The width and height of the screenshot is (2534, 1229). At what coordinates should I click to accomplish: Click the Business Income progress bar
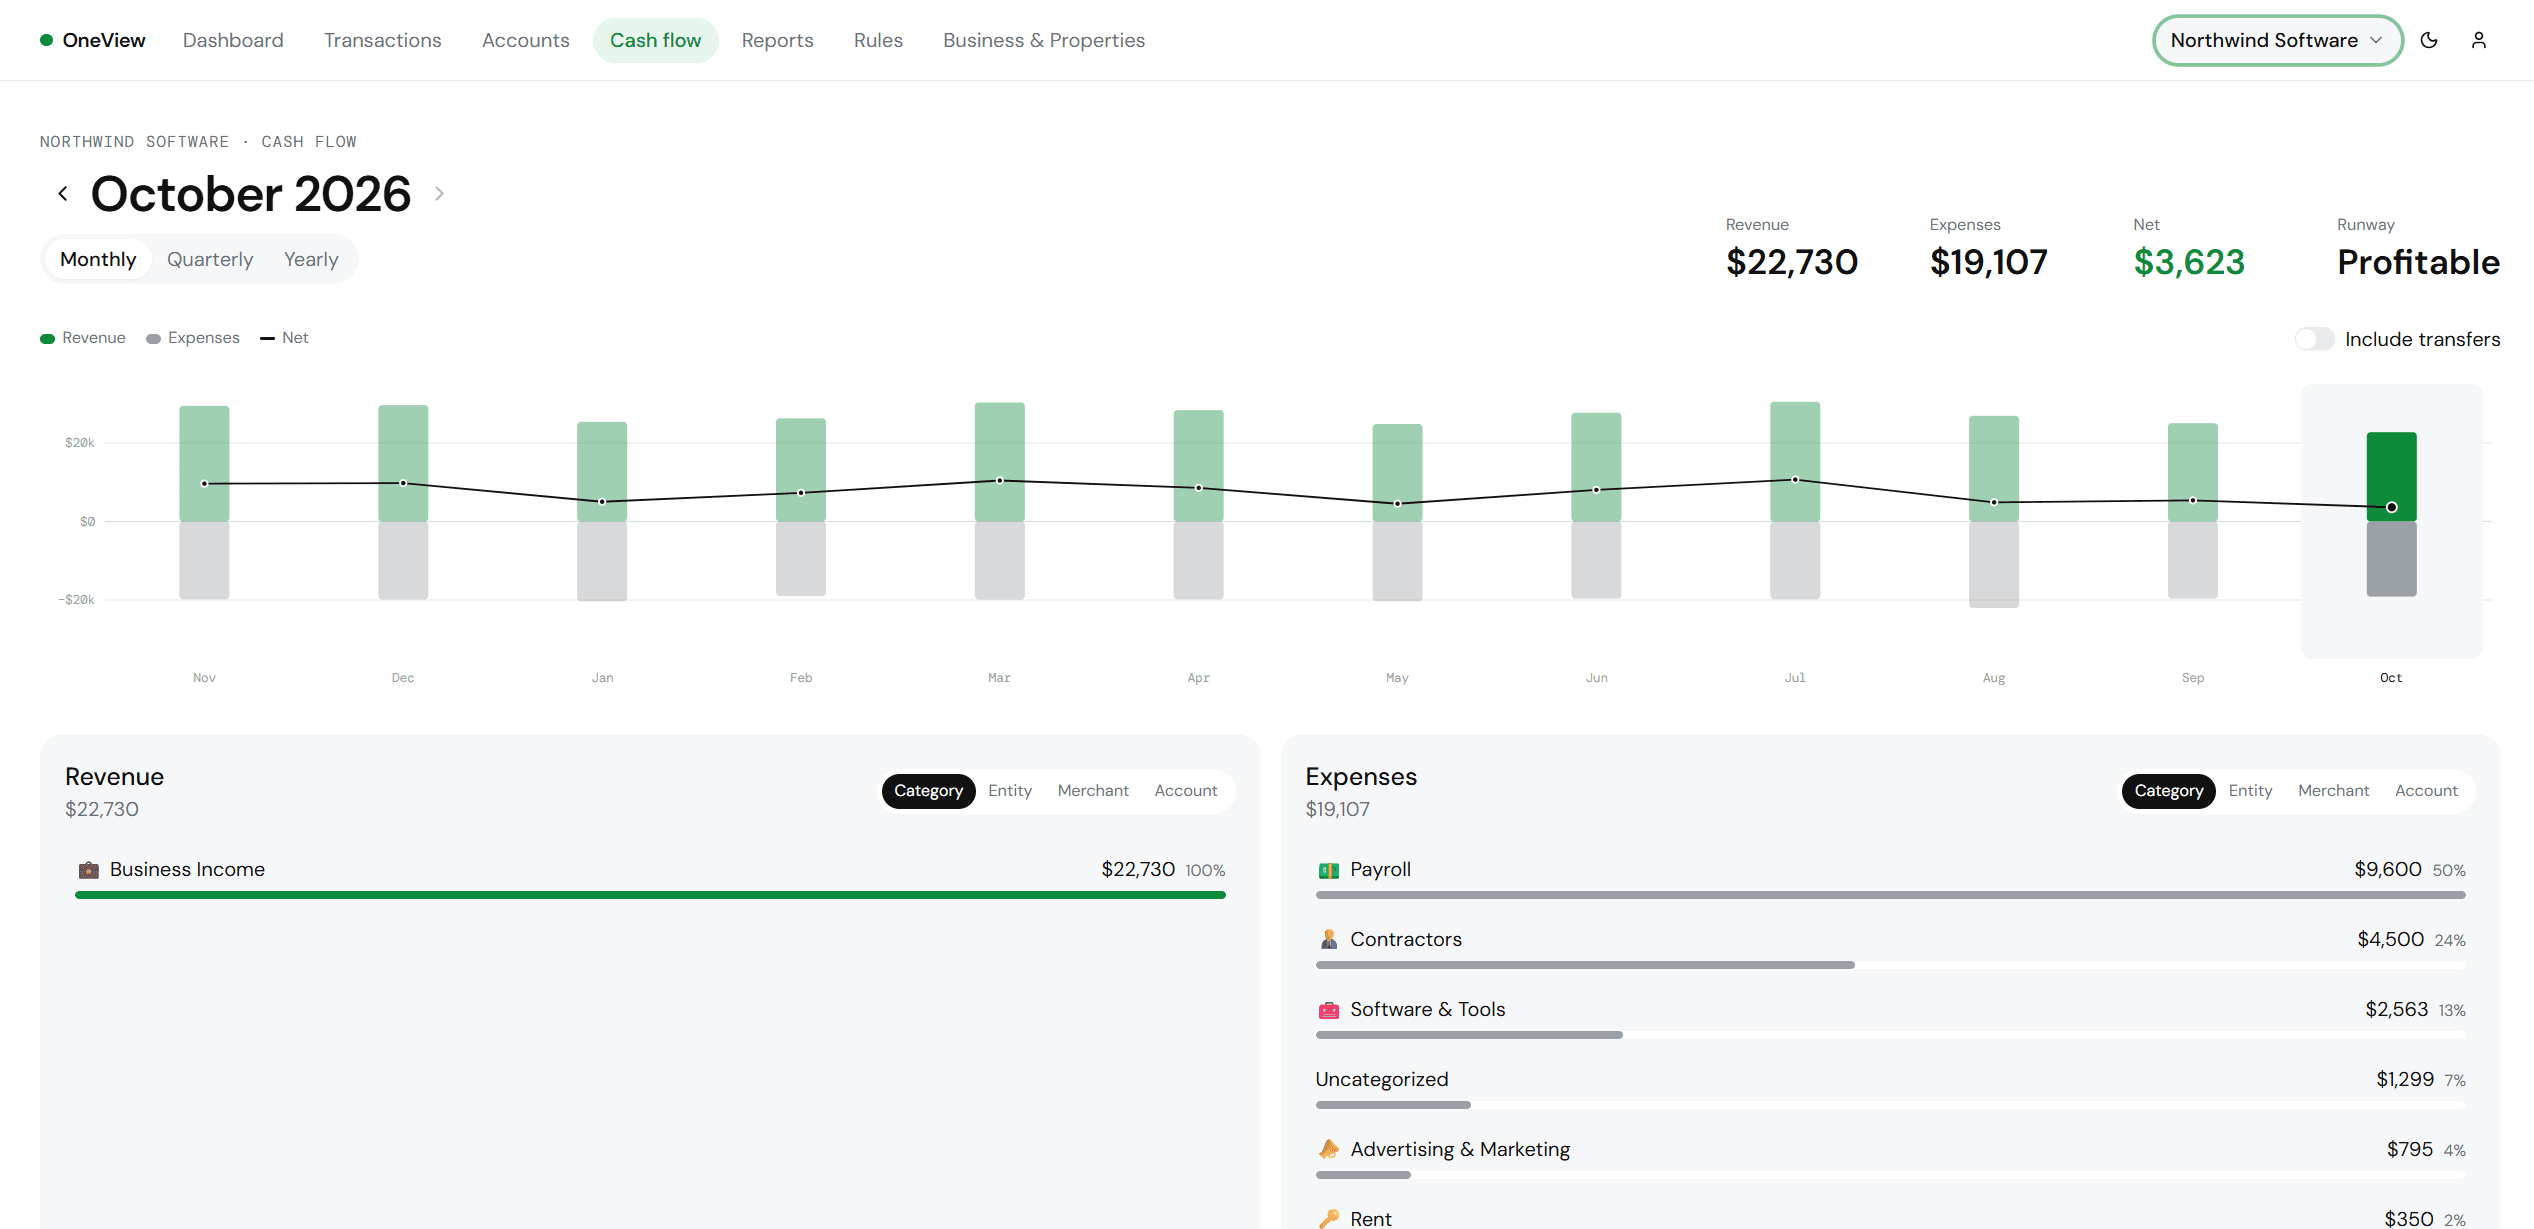click(x=650, y=895)
